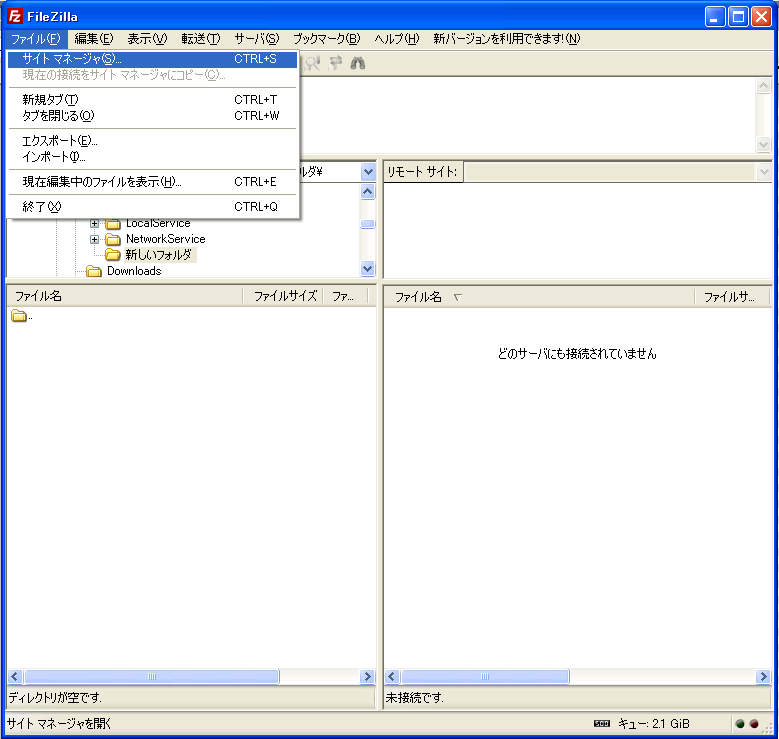779x739 pixels.
Task: Open the local site path dropdown
Action: 368,172
